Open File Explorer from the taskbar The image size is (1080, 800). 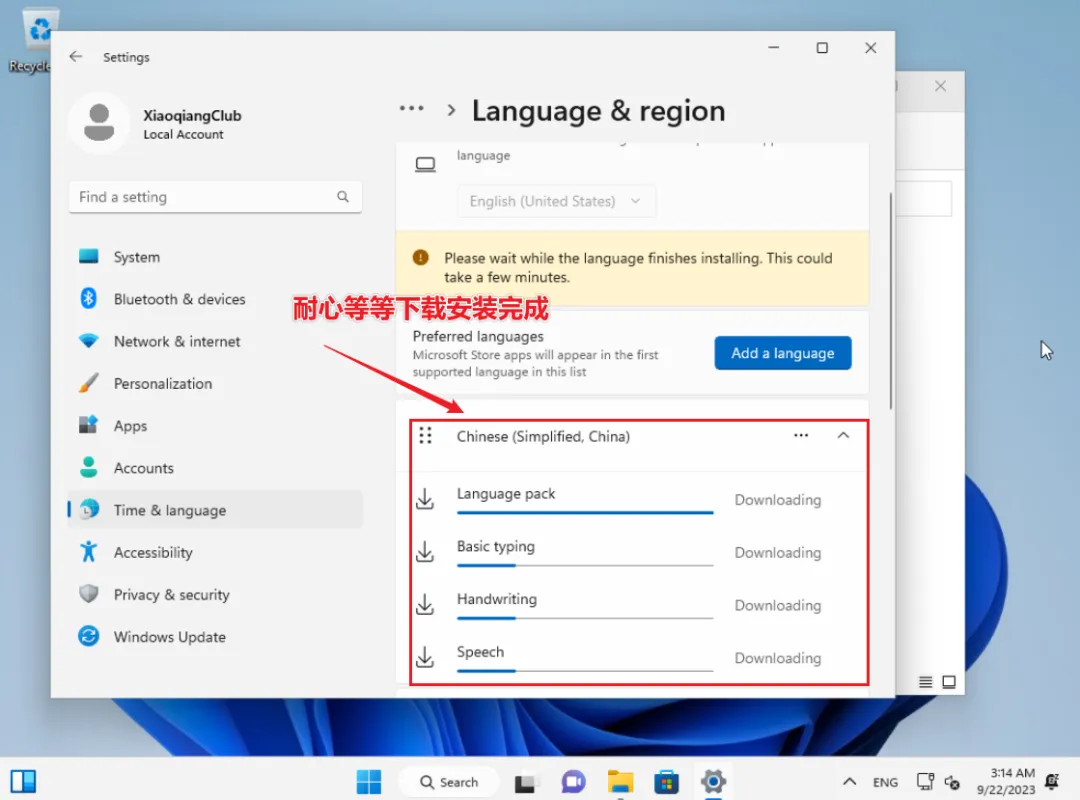pyautogui.click(x=621, y=782)
